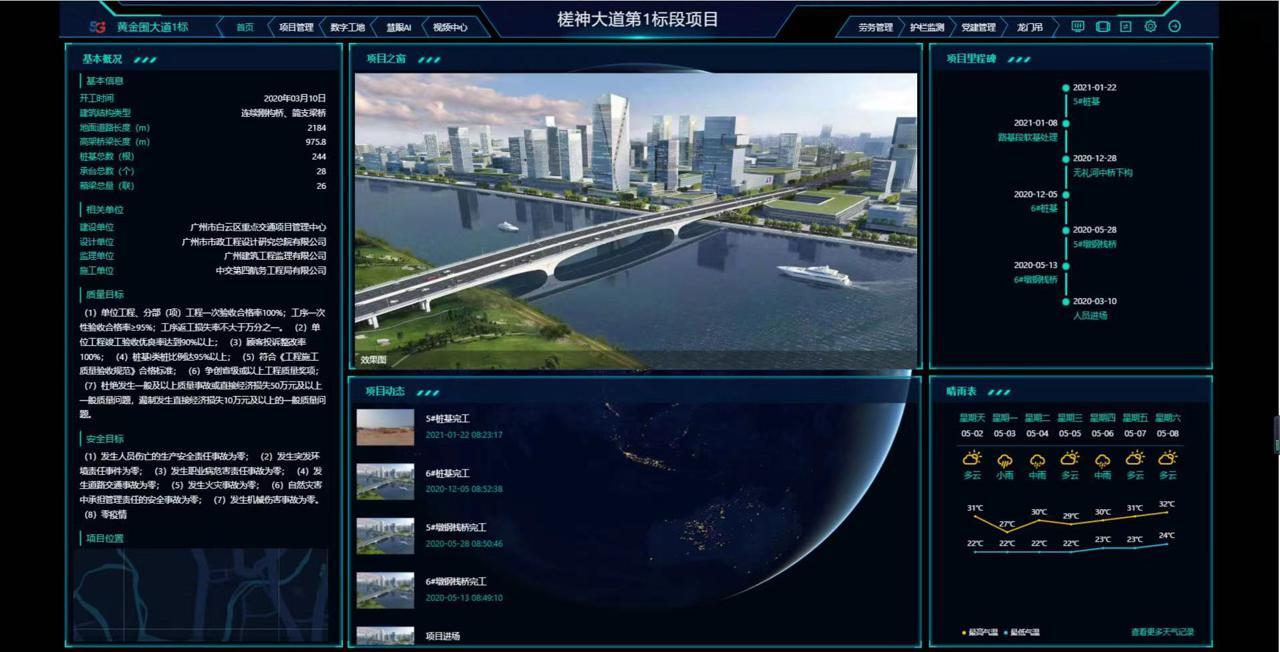Open the 护栏监测 tab
This screenshot has width=1280, height=652.
click(927, 28)
